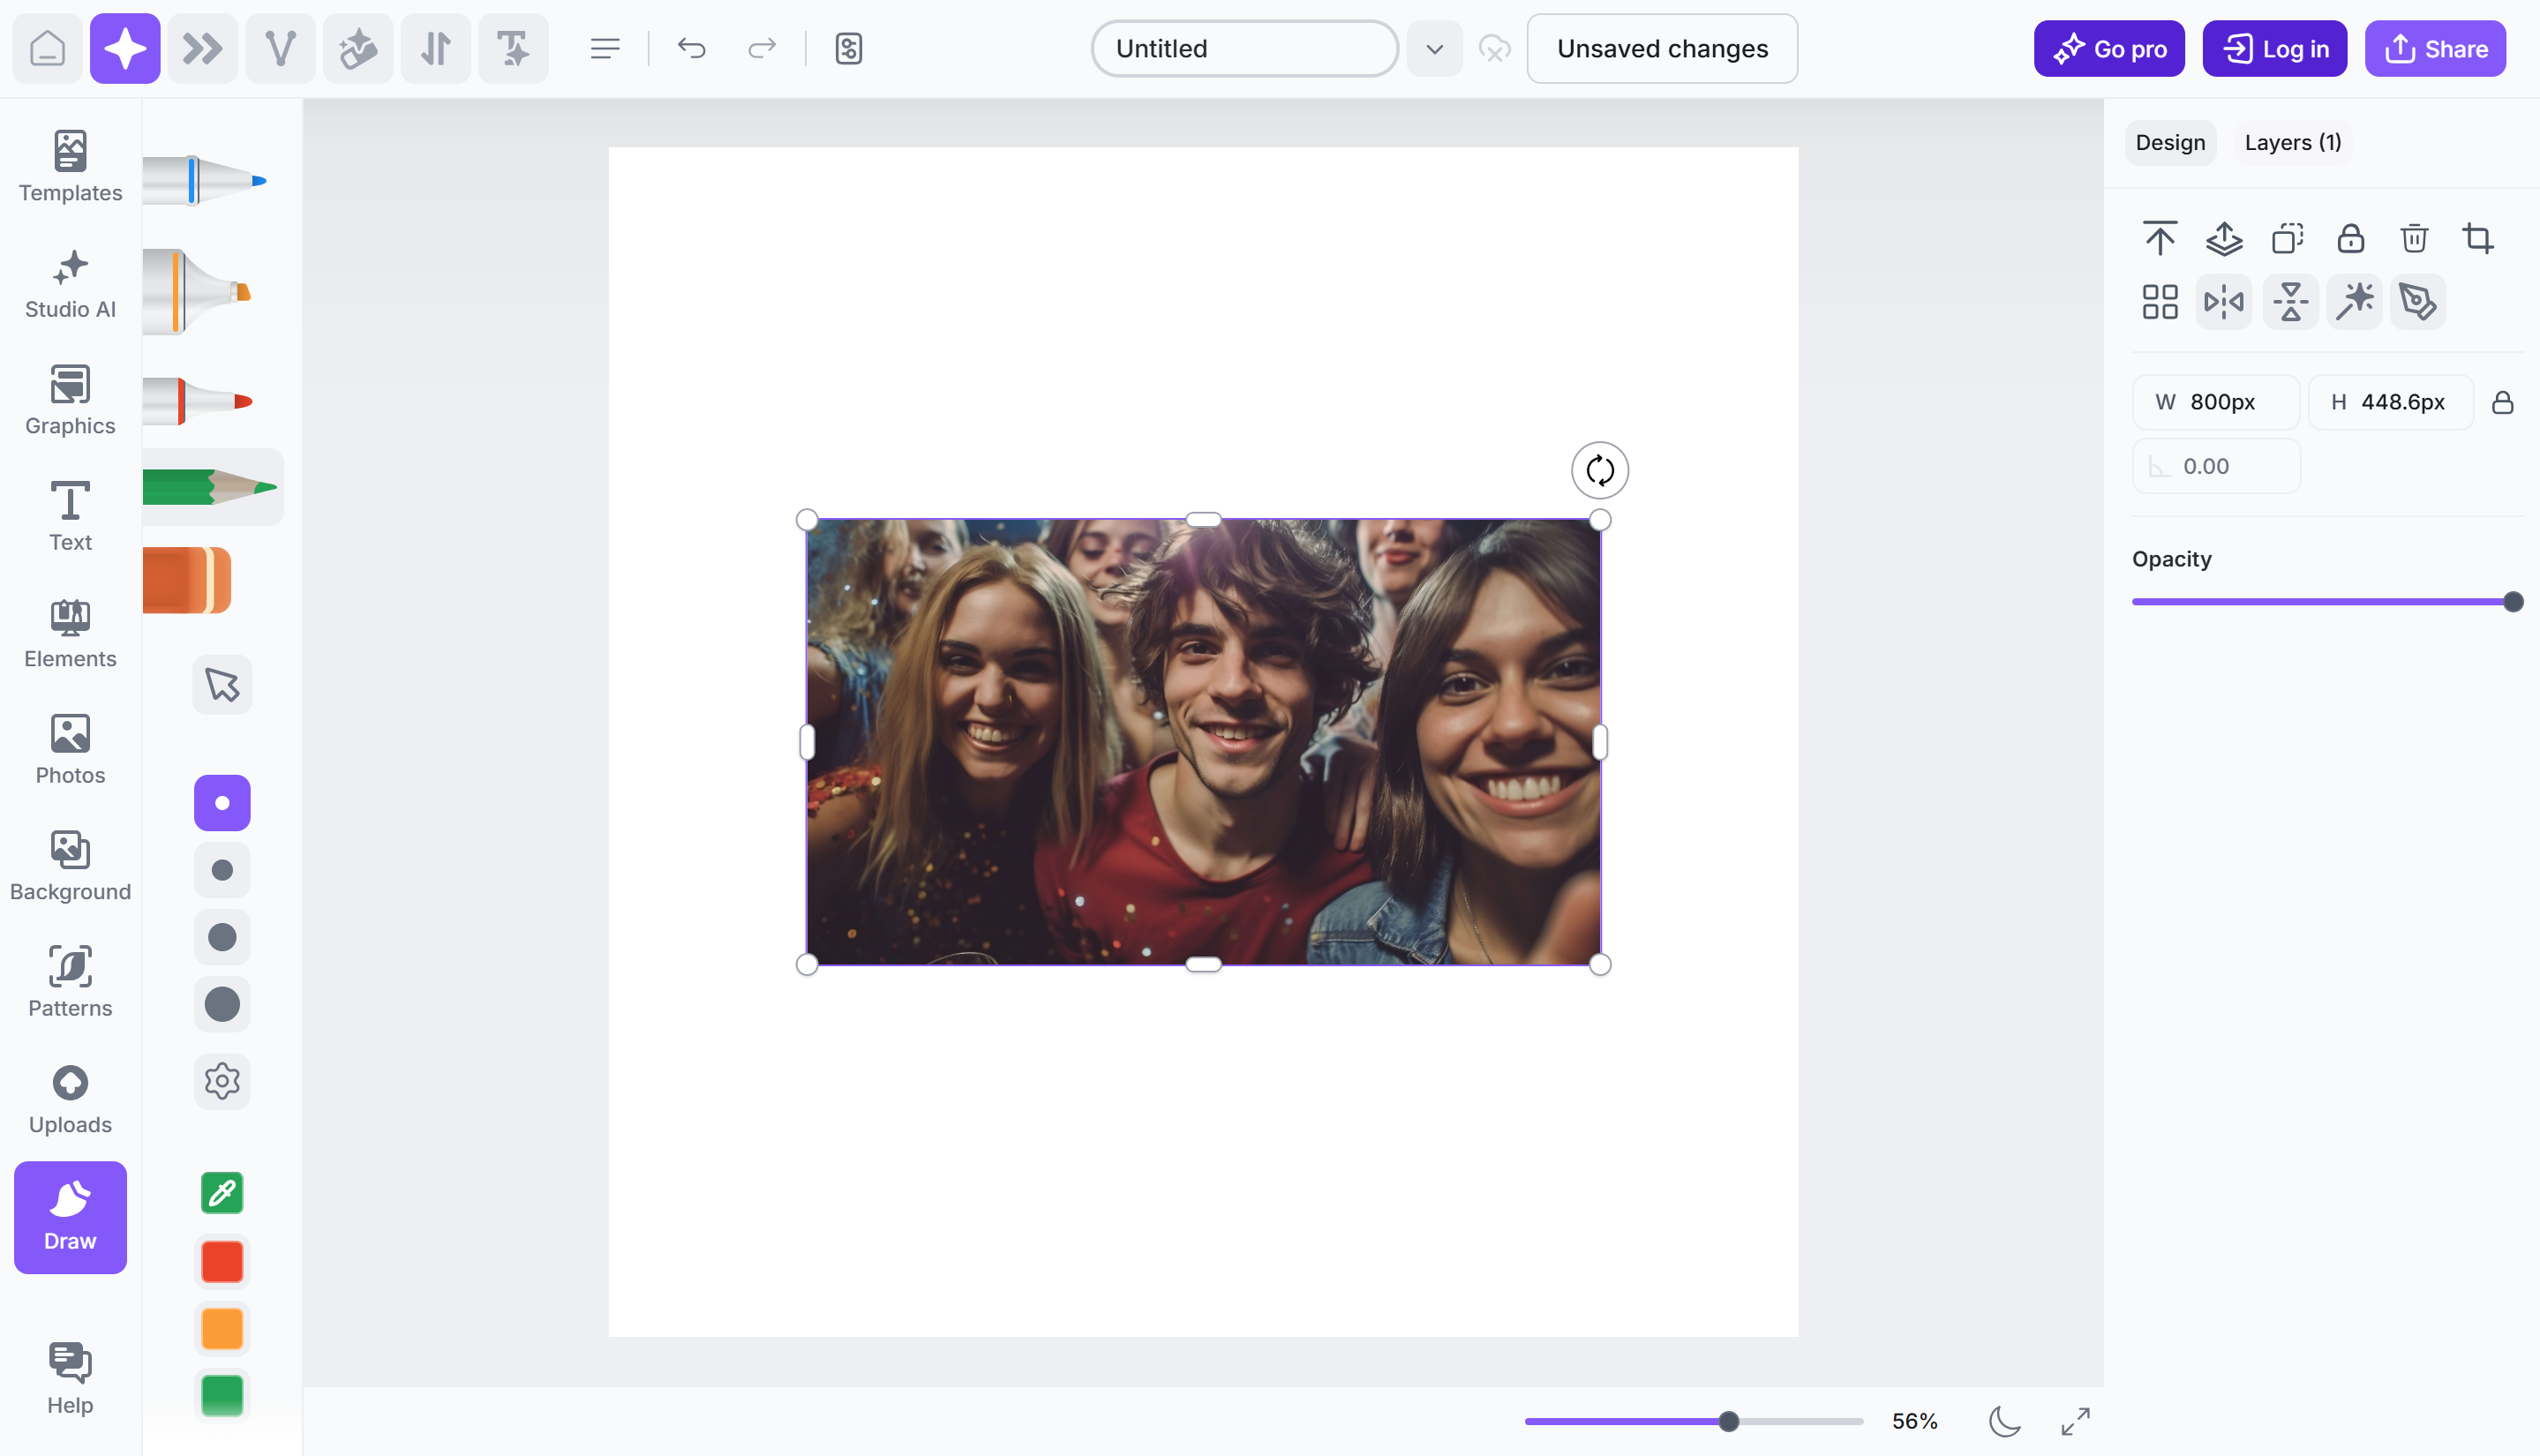Duplicate the selected image layer

[x=2287, y=238]
